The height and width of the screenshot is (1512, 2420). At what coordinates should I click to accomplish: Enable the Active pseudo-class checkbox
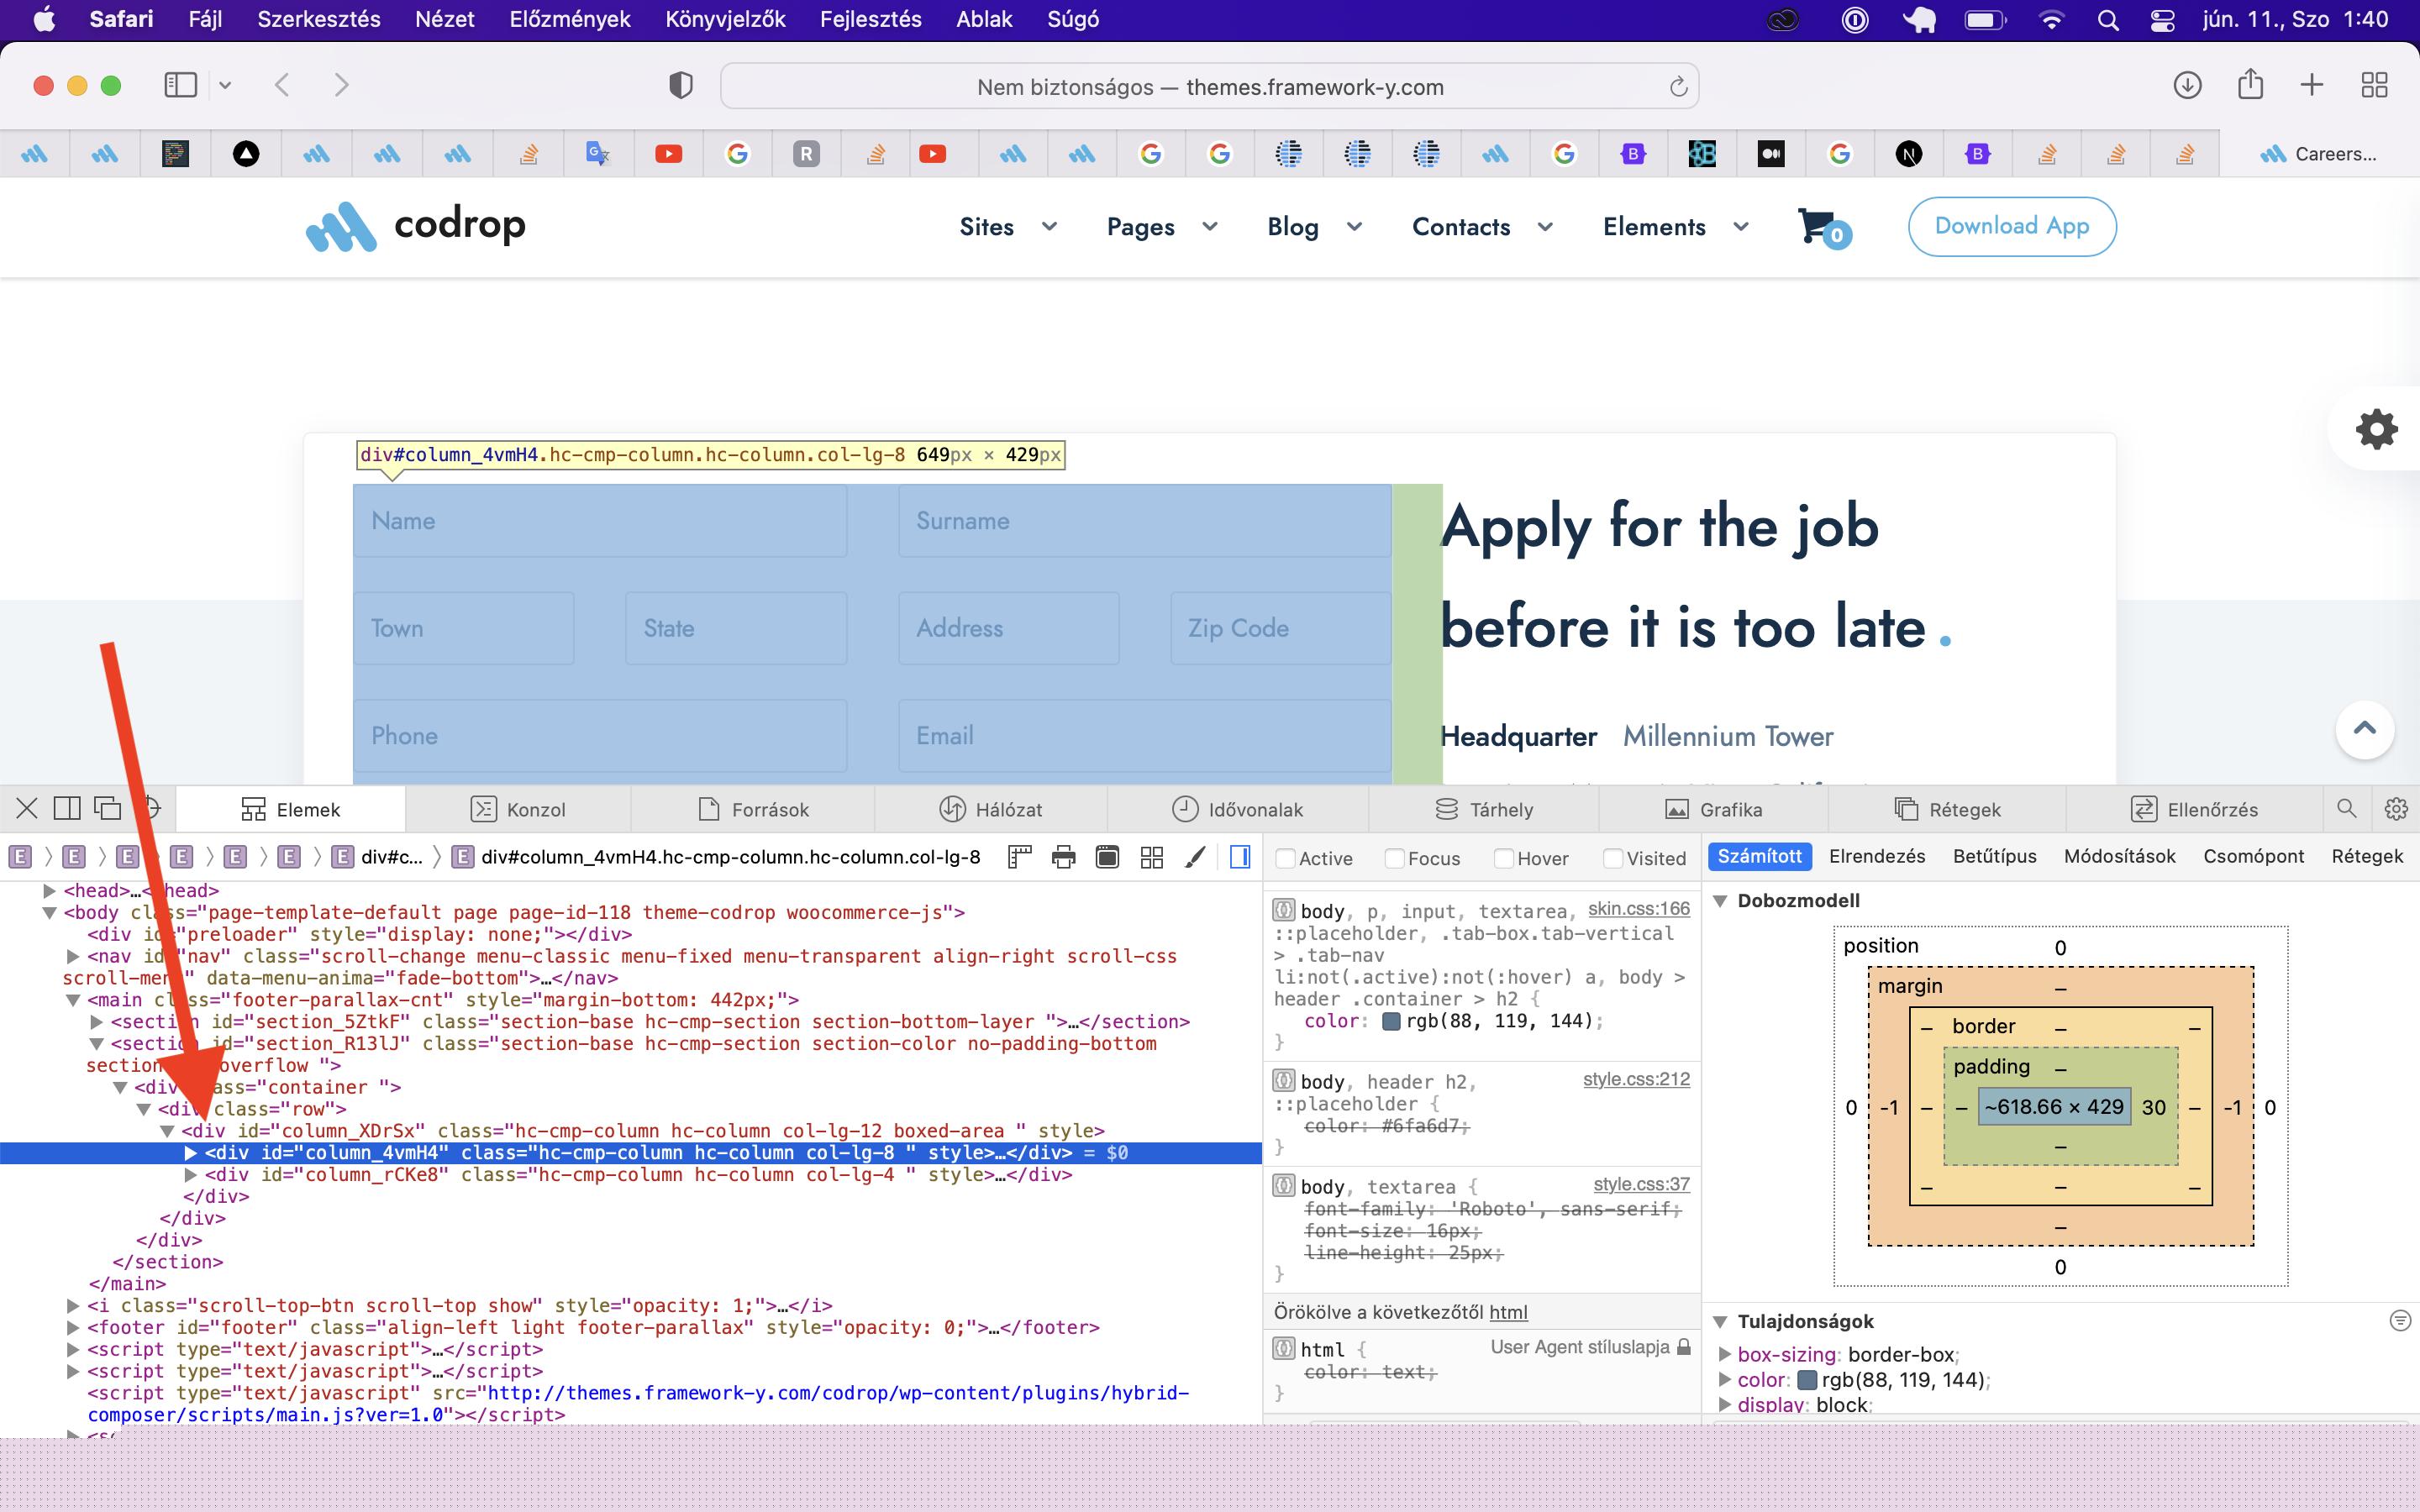click(x=1286, y=858)
